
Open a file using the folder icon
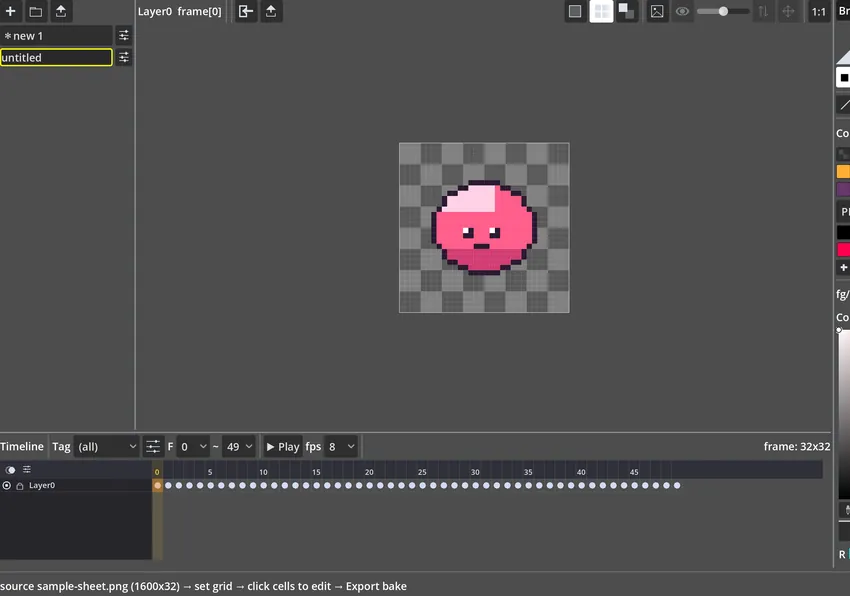[36, 11]
